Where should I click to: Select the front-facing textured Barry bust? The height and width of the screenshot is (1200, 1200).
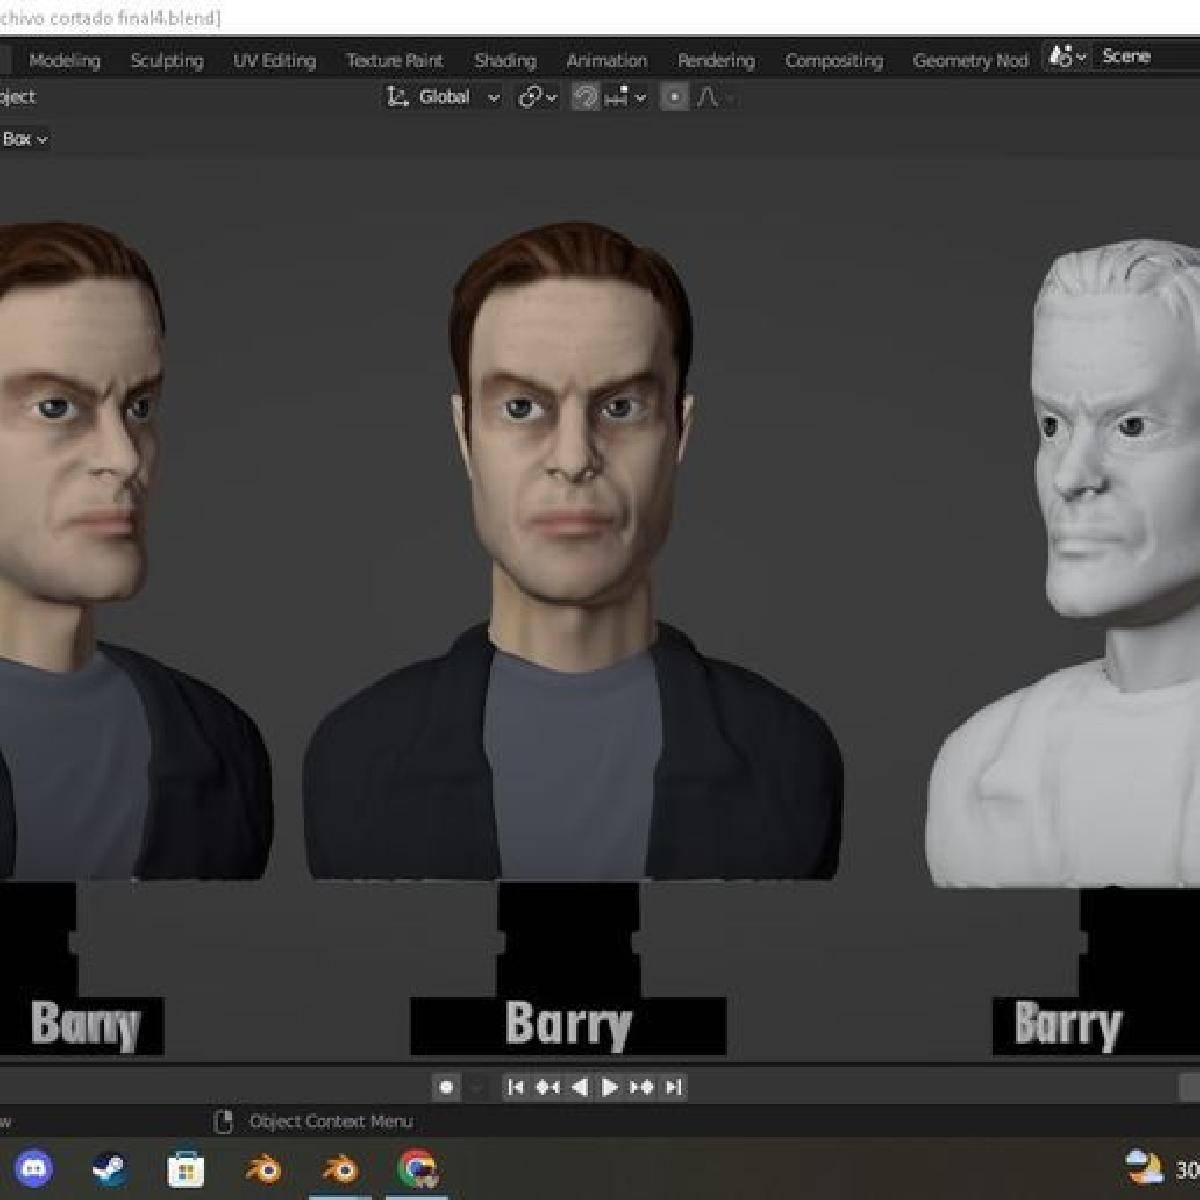tap(572, 550)
